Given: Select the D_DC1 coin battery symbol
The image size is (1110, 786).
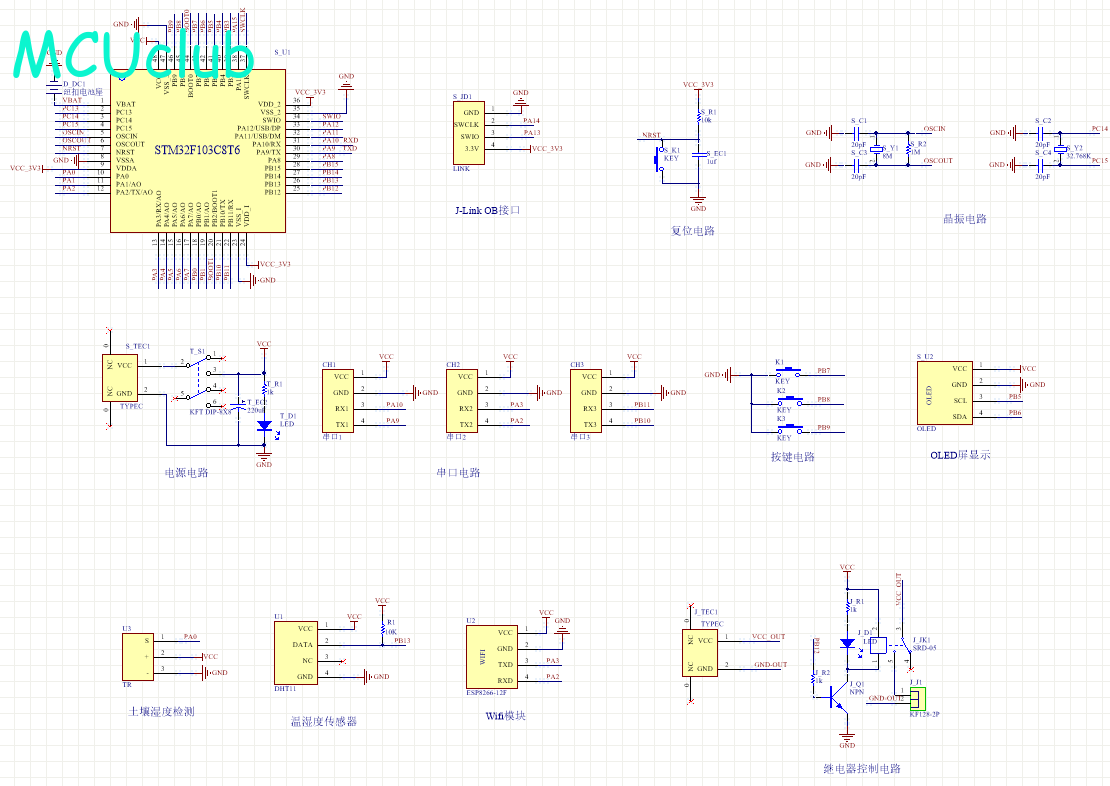Looking at the screenshot, I should (x=54, y=89).
